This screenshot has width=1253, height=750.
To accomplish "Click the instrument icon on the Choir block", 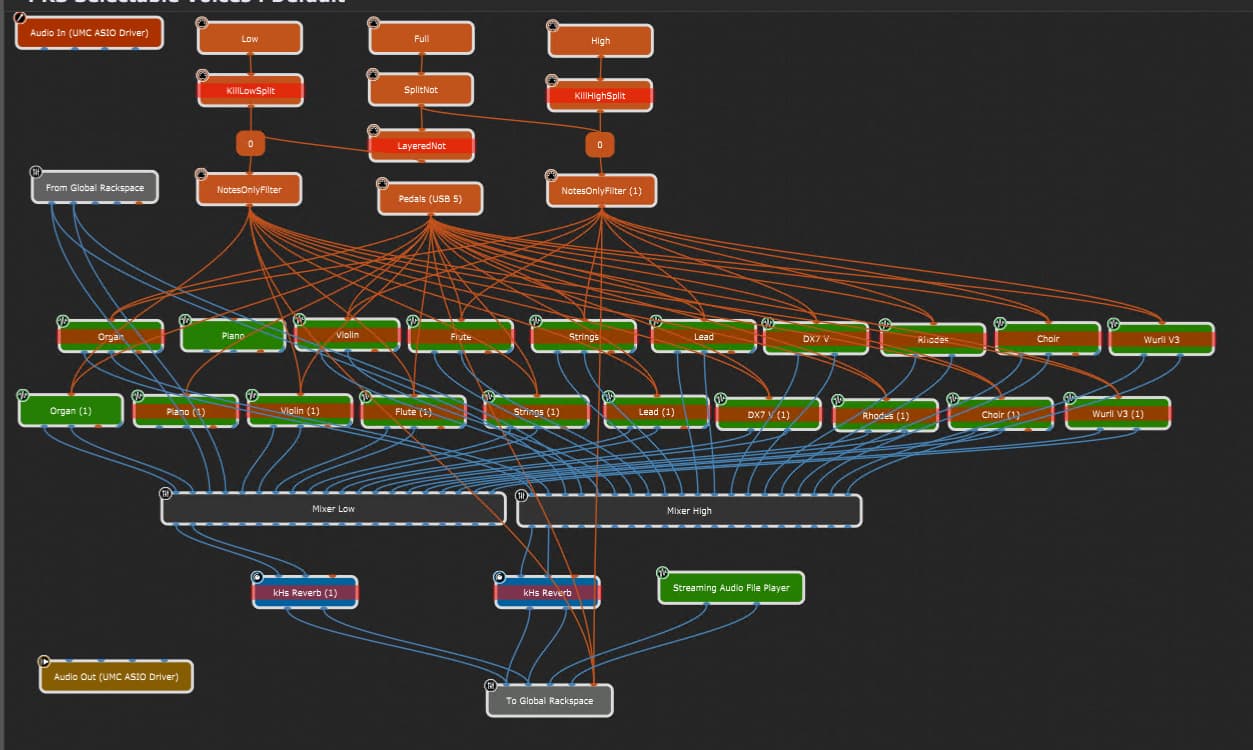I will coord(1000,323).
